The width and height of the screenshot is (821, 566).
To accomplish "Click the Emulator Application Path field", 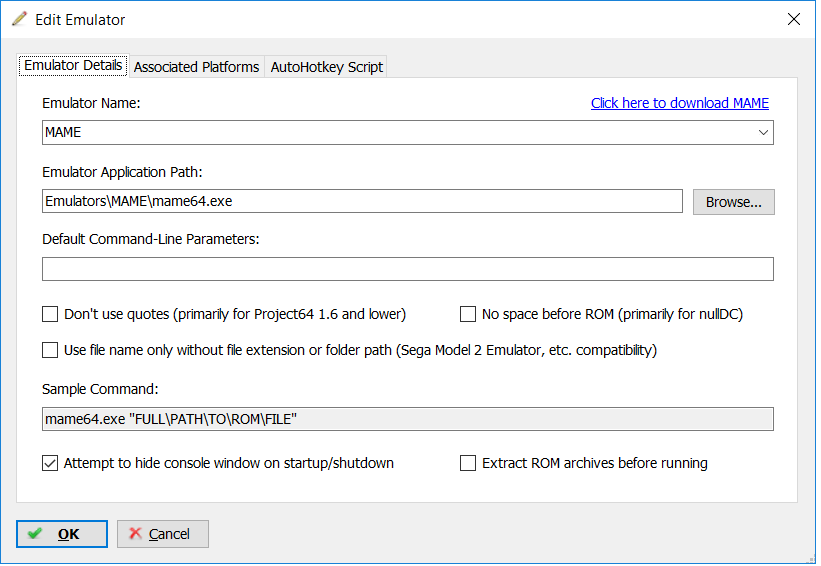I will point(362,201).
